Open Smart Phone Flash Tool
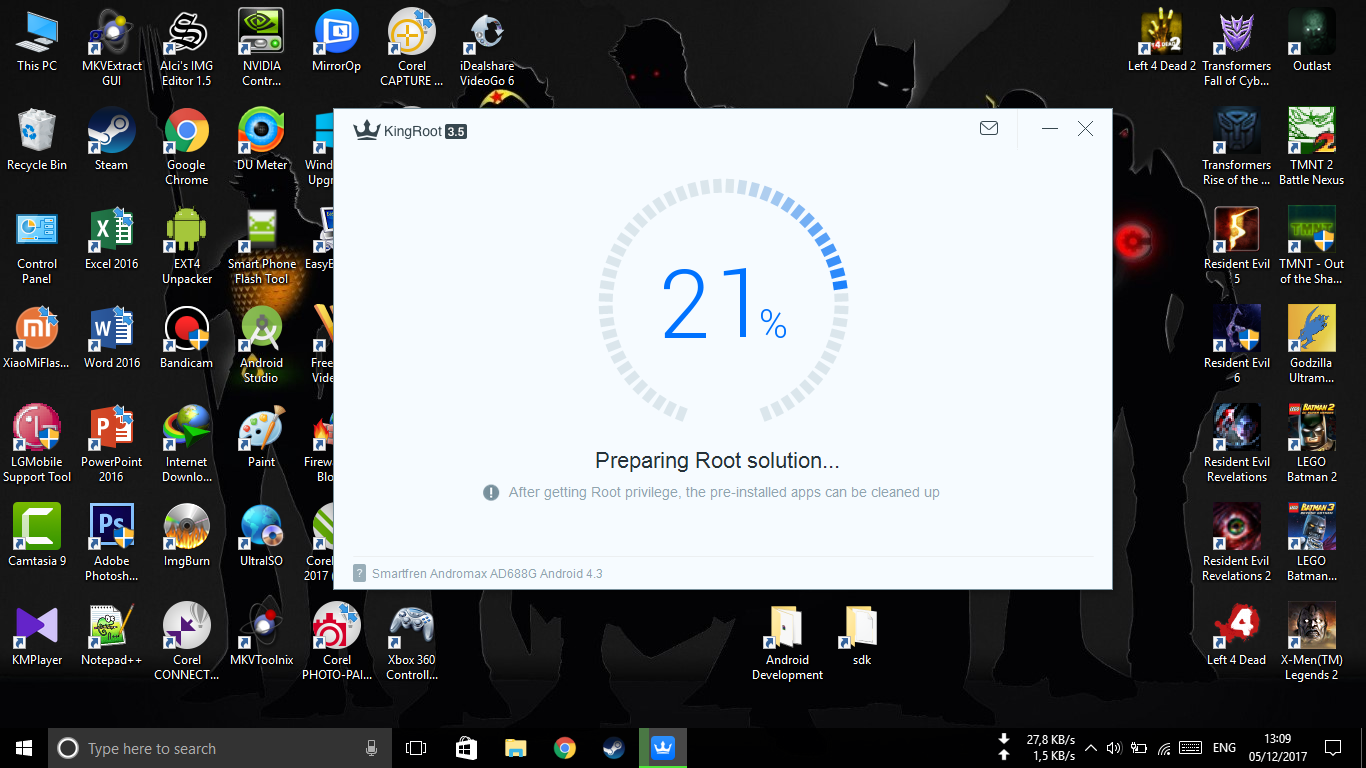The image size is (1366, 768). (x=262, y=246)
